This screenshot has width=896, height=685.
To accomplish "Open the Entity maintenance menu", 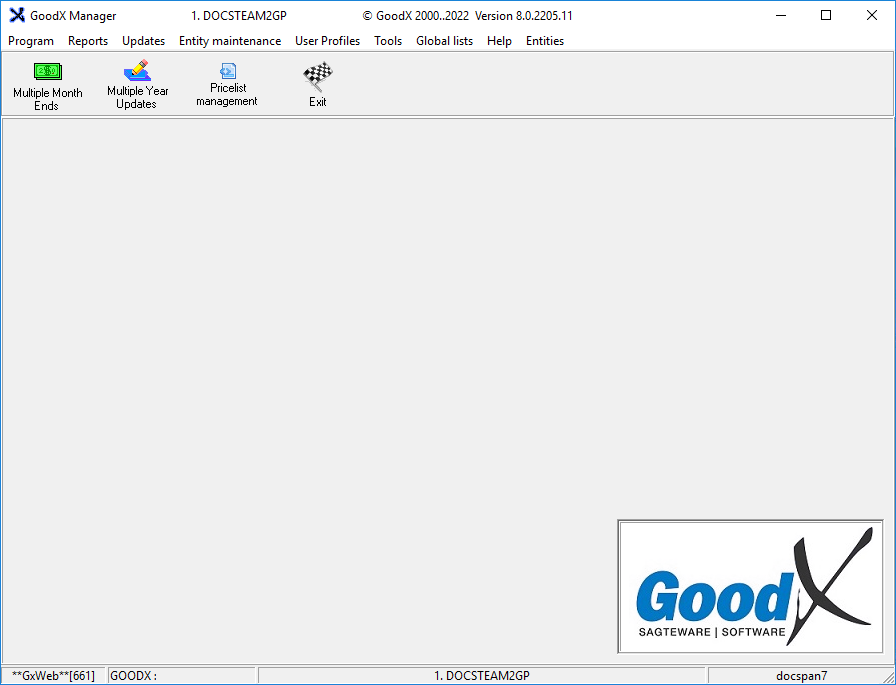I will click(230, 41).
